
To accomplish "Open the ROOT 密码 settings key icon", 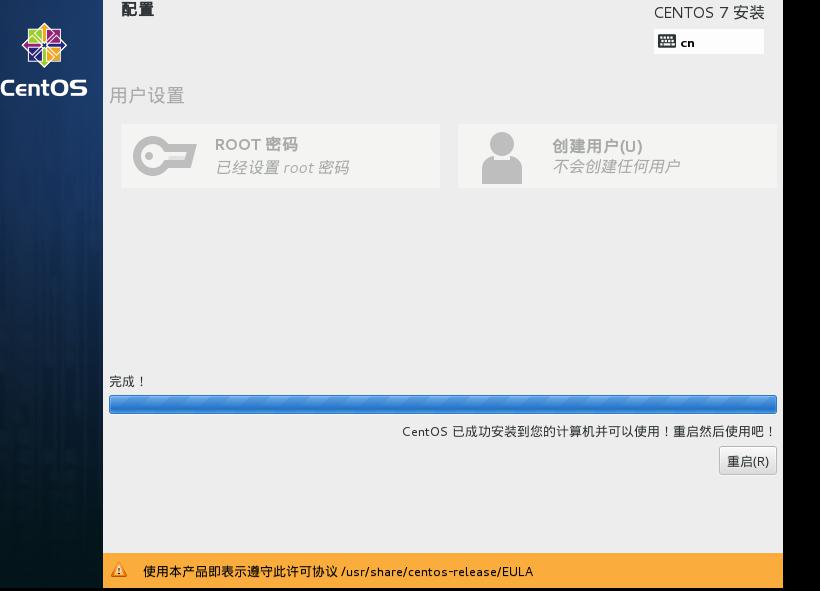I will [164, 156].
